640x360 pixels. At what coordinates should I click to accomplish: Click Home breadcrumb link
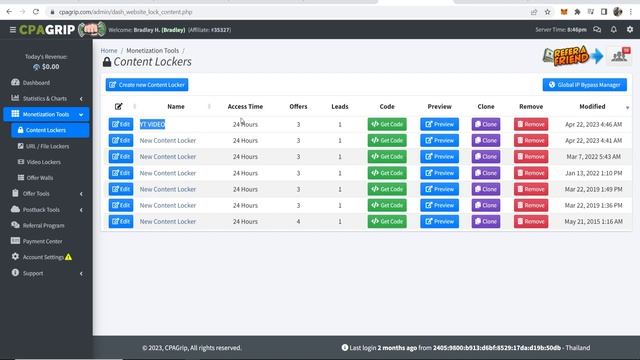pyautogui.click(x=109, y=51)
